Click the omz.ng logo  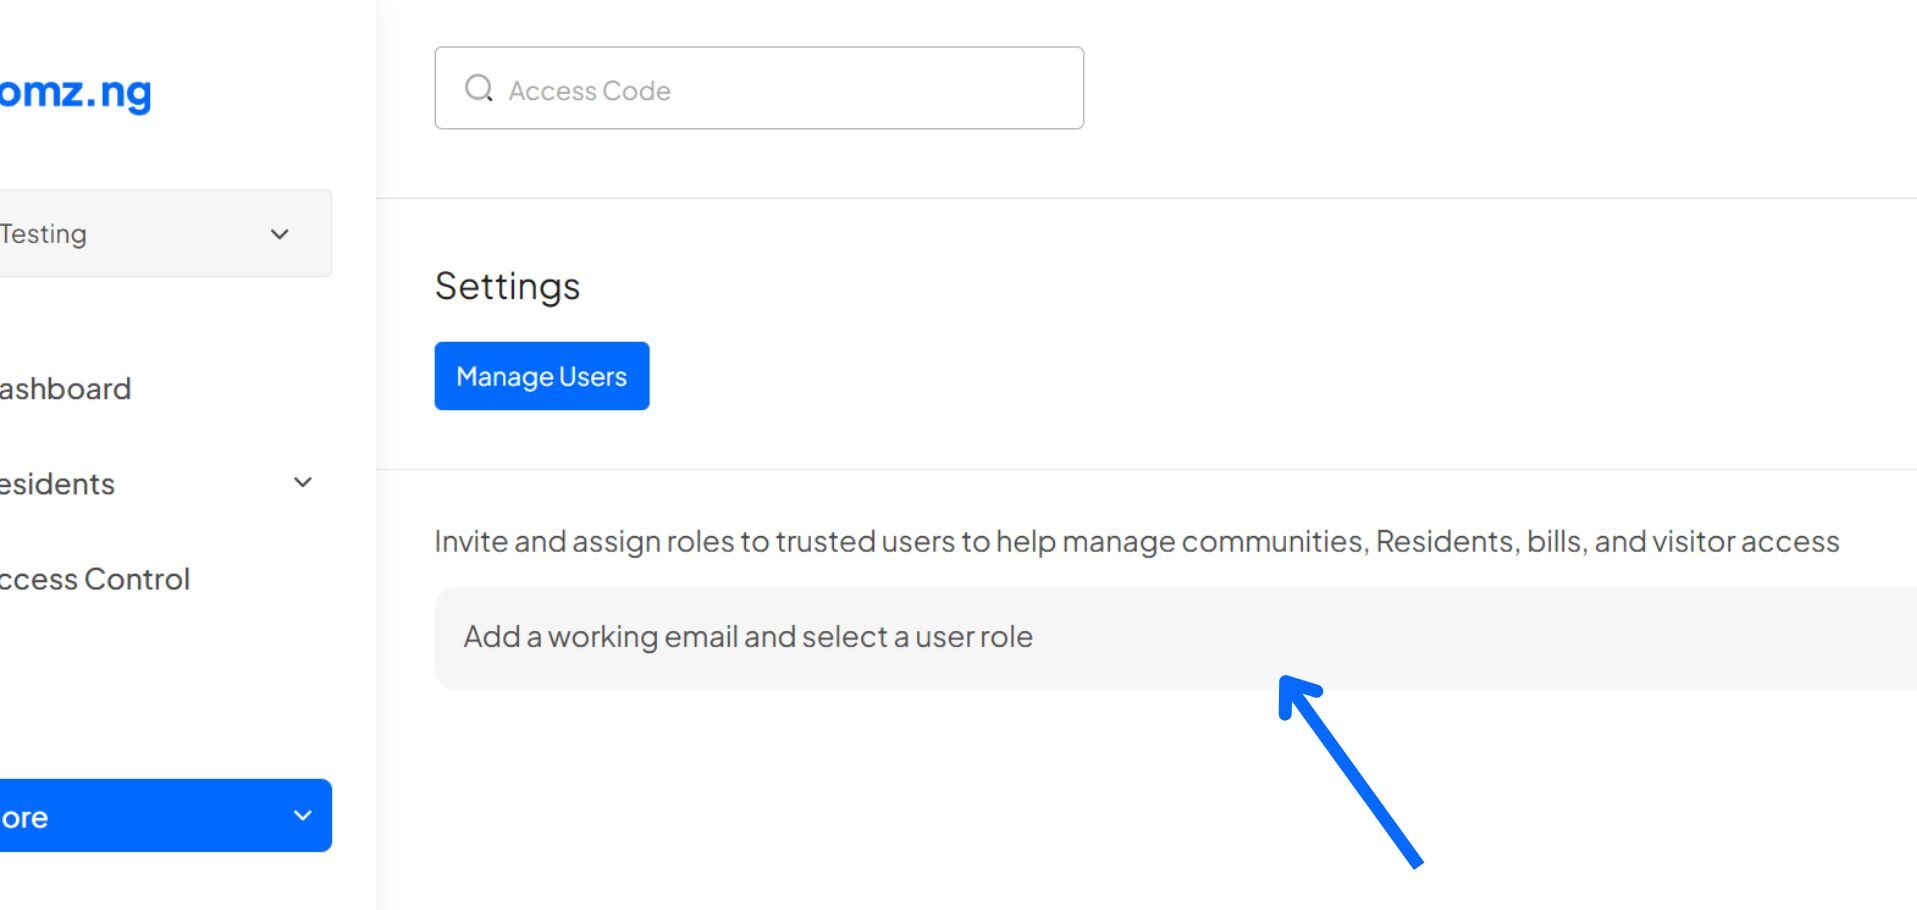click(x=76, y=92)
